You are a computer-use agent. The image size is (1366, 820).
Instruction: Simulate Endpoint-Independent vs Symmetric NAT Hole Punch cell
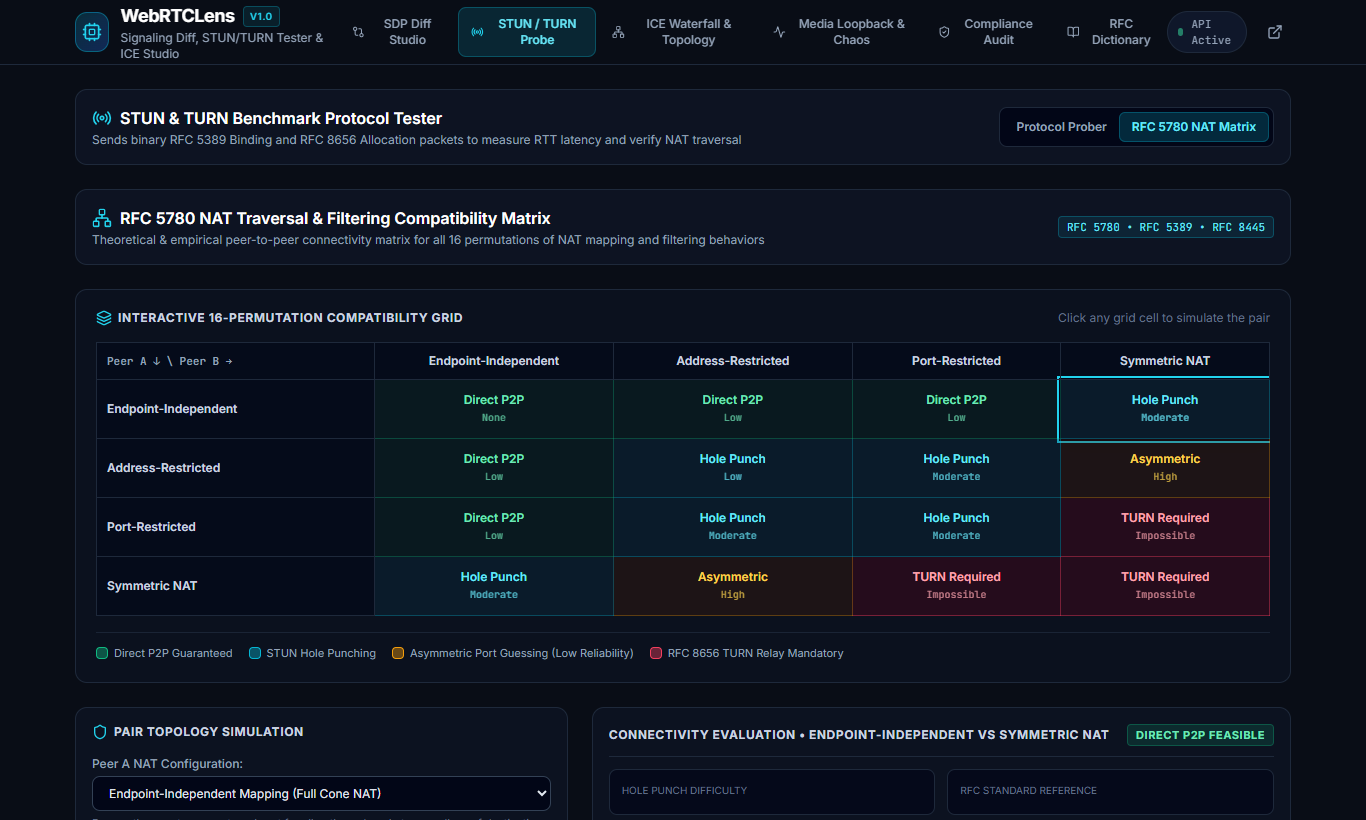click(x=1165, y=409)
